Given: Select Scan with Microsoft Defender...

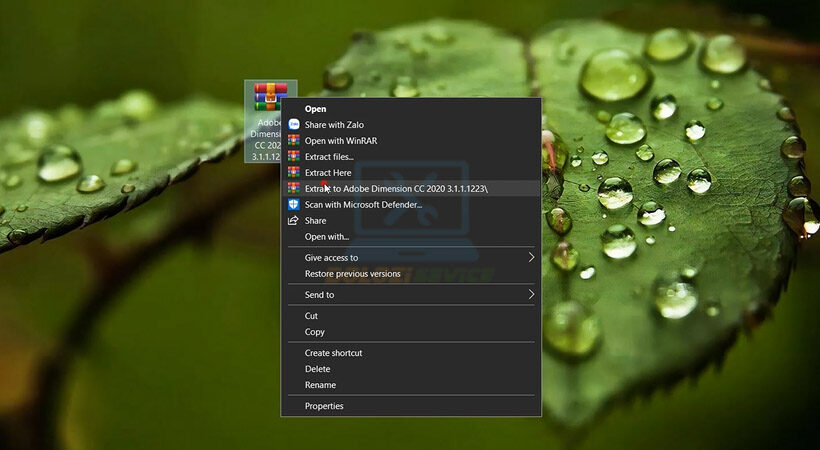Looking at the screenshot, I should [411, 205].
